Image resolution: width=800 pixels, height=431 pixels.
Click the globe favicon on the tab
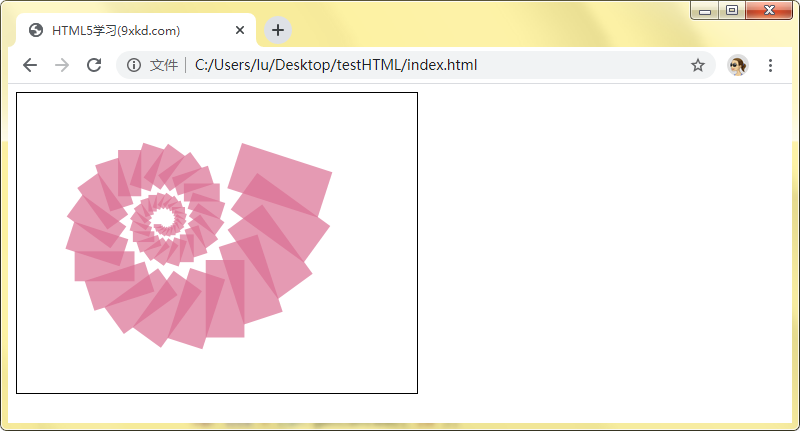tap(37, 30)
